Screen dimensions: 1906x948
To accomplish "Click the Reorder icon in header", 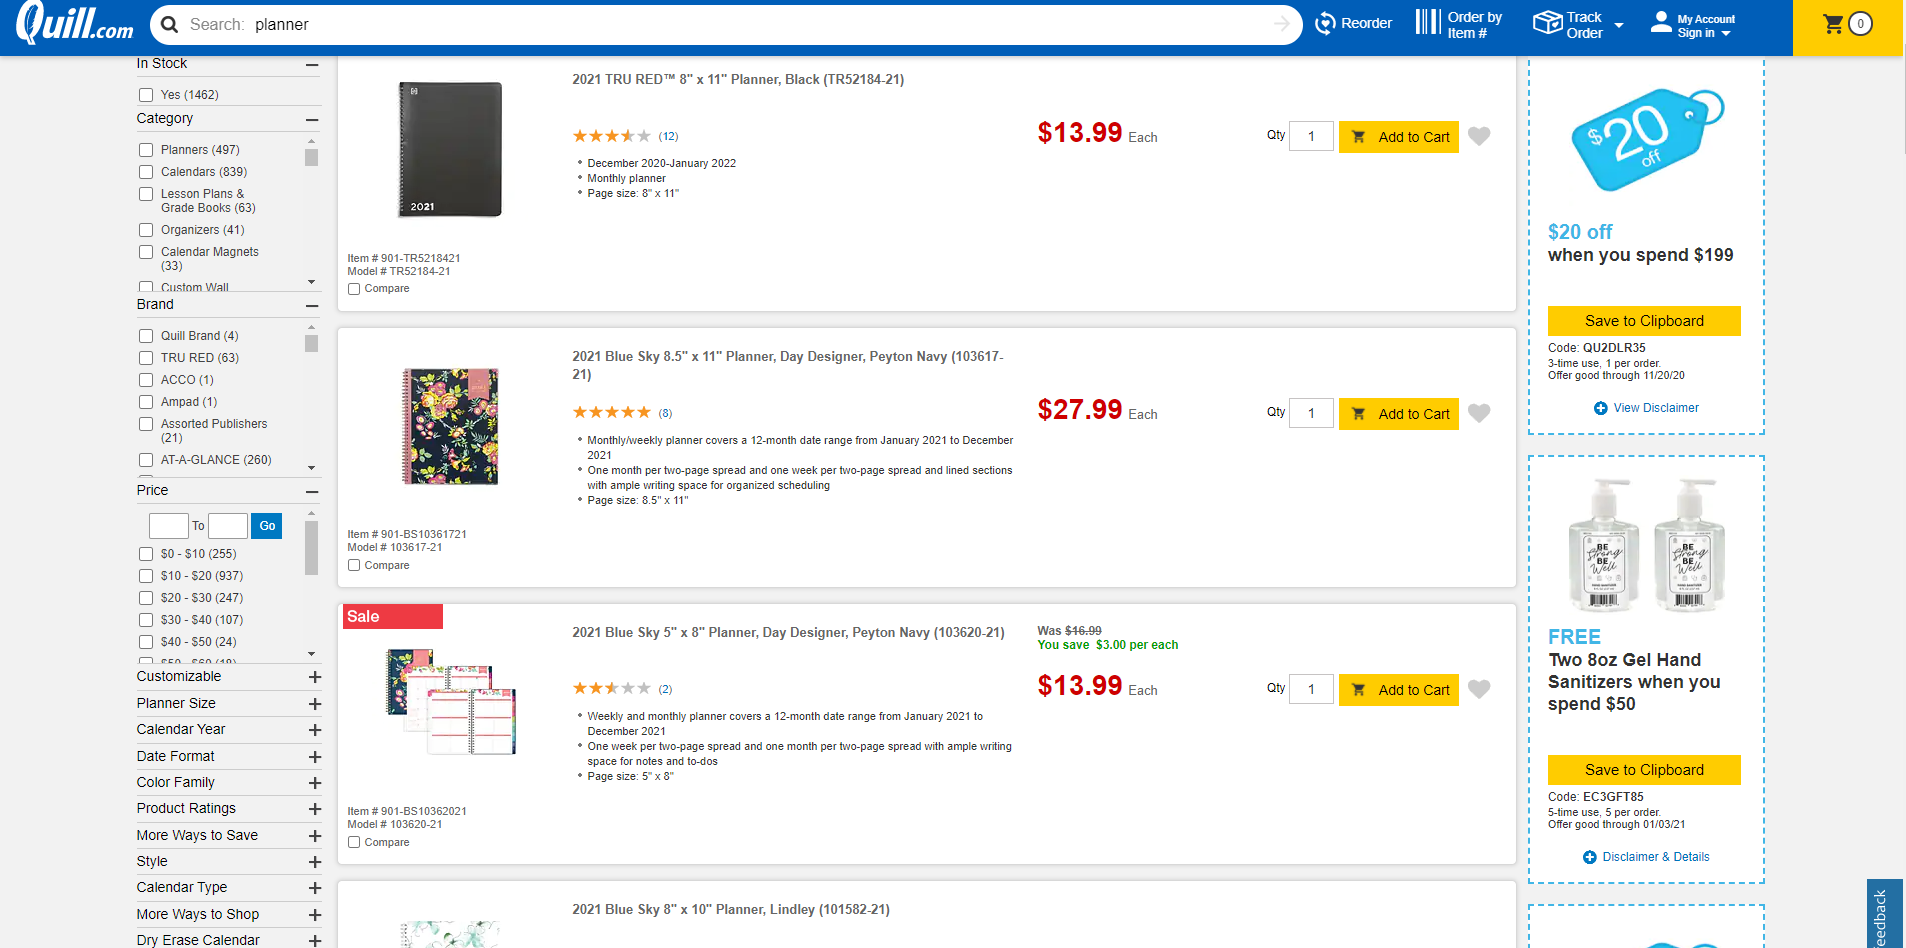I will [1325, 24].
